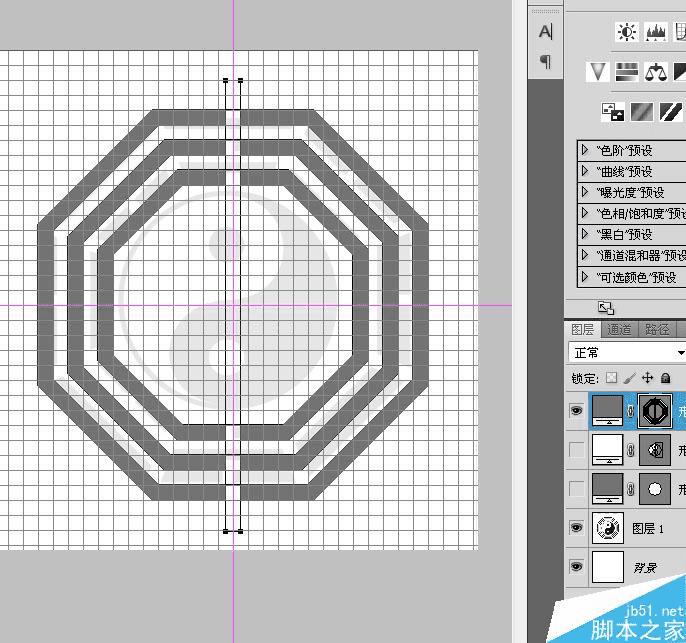Select the 图层 1 bagua thumbnail
The image size is (686, 643).
[608, 528]
